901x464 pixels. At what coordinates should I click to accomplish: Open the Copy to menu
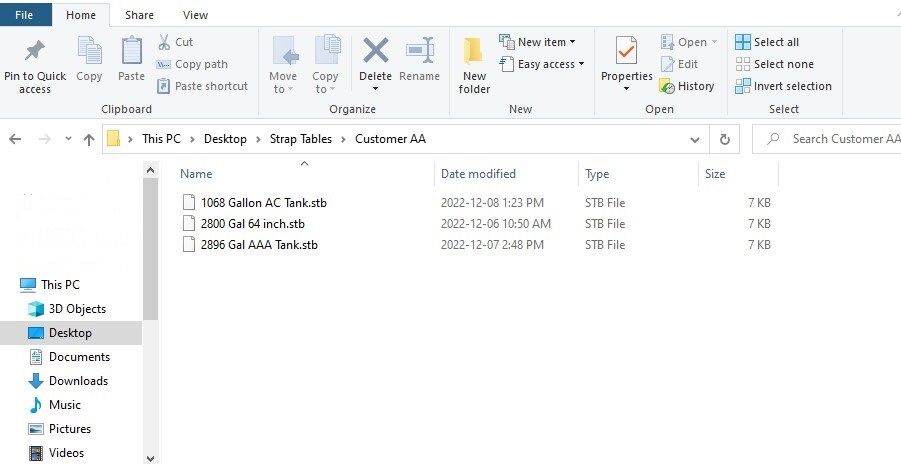(x=326, y=65)
